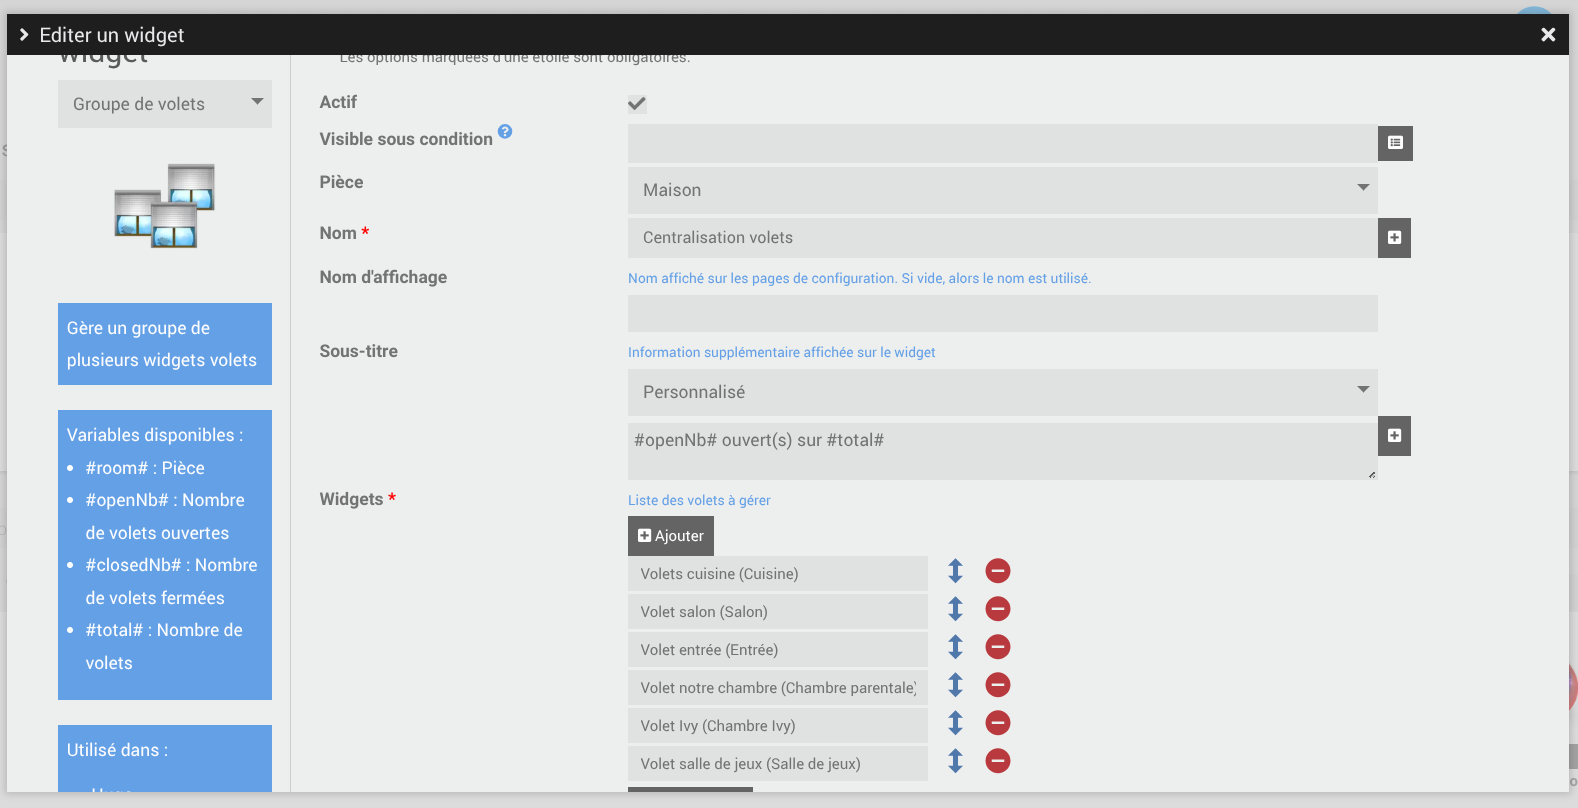Click the plus icon beside subtitle textarea

1394,436
